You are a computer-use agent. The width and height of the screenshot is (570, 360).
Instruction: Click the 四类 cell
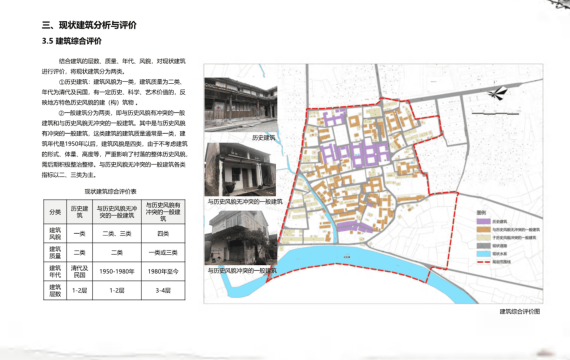(163, 233)
